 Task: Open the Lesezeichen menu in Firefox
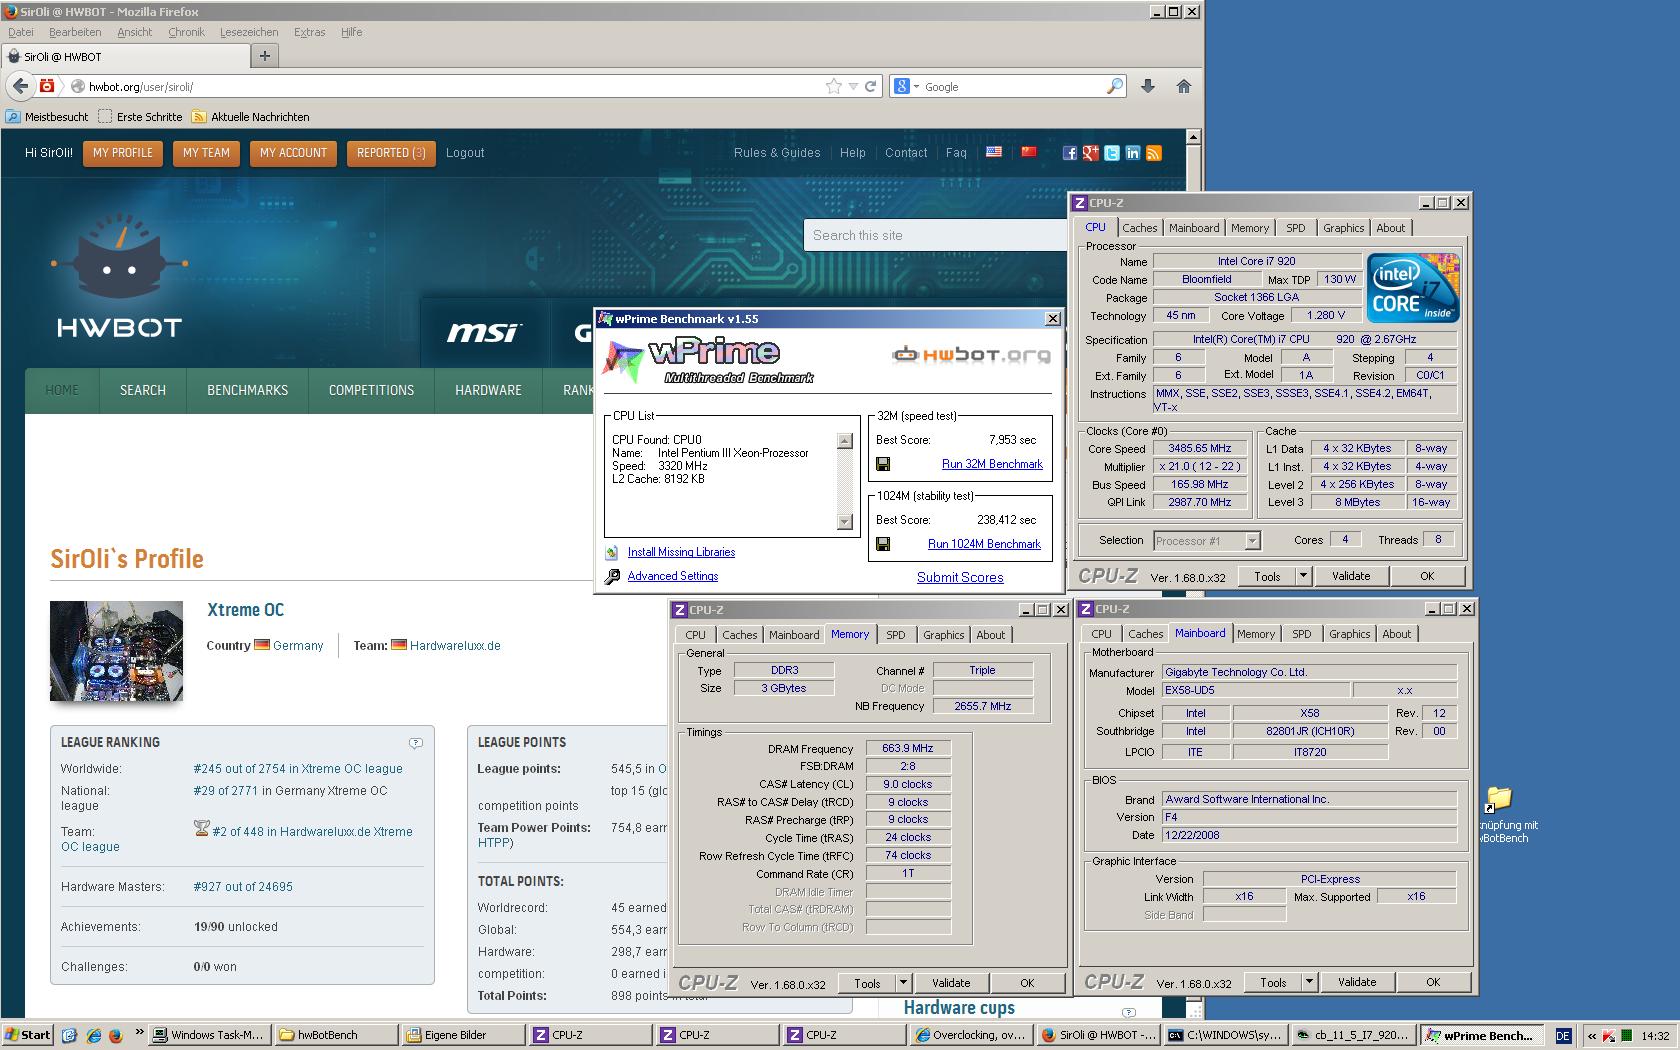point(249,32)
